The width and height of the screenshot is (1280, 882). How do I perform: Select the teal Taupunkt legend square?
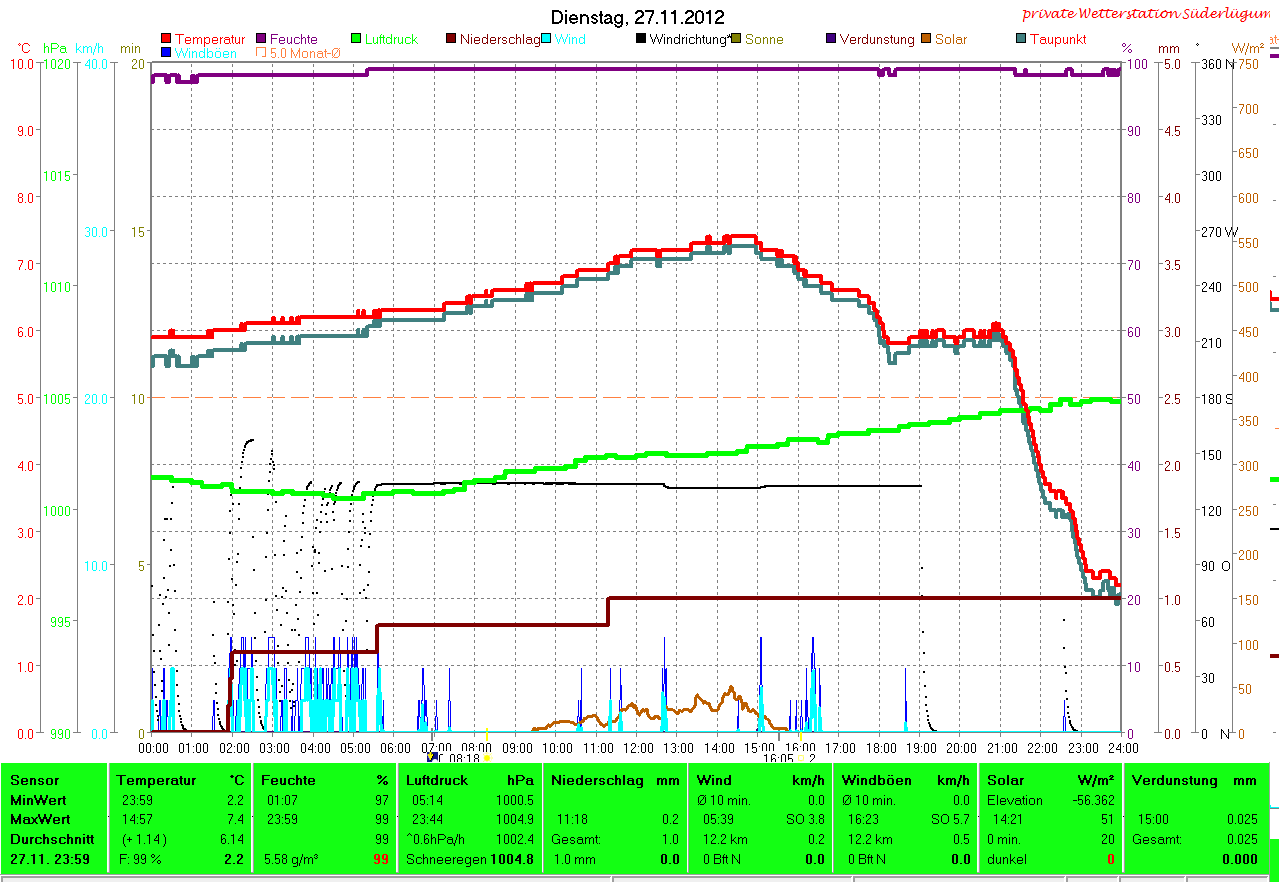1021,39
